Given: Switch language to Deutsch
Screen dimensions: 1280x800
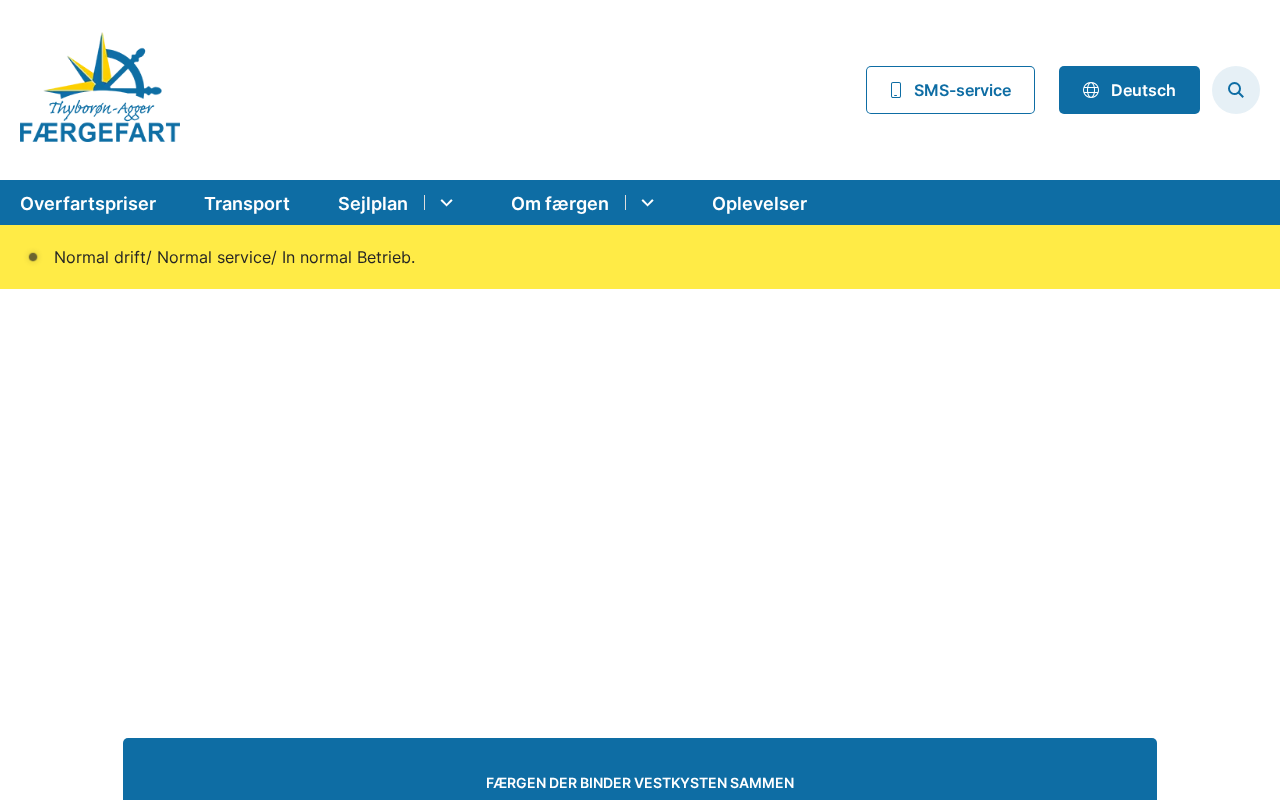Looking at the screenshot, I should coord(1129,90).
